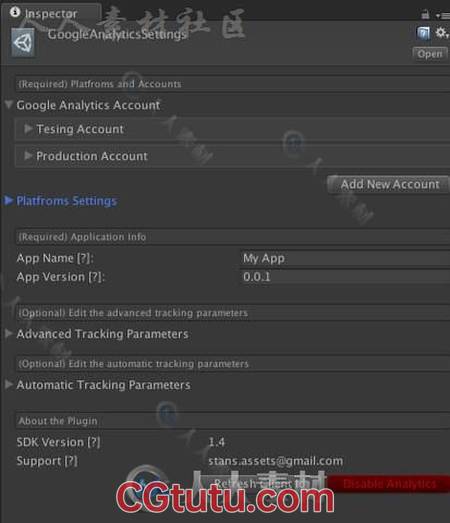Select the Inspector tab
Screen dimensions: 450x523
pyautogui.click(x=51, y=13)
